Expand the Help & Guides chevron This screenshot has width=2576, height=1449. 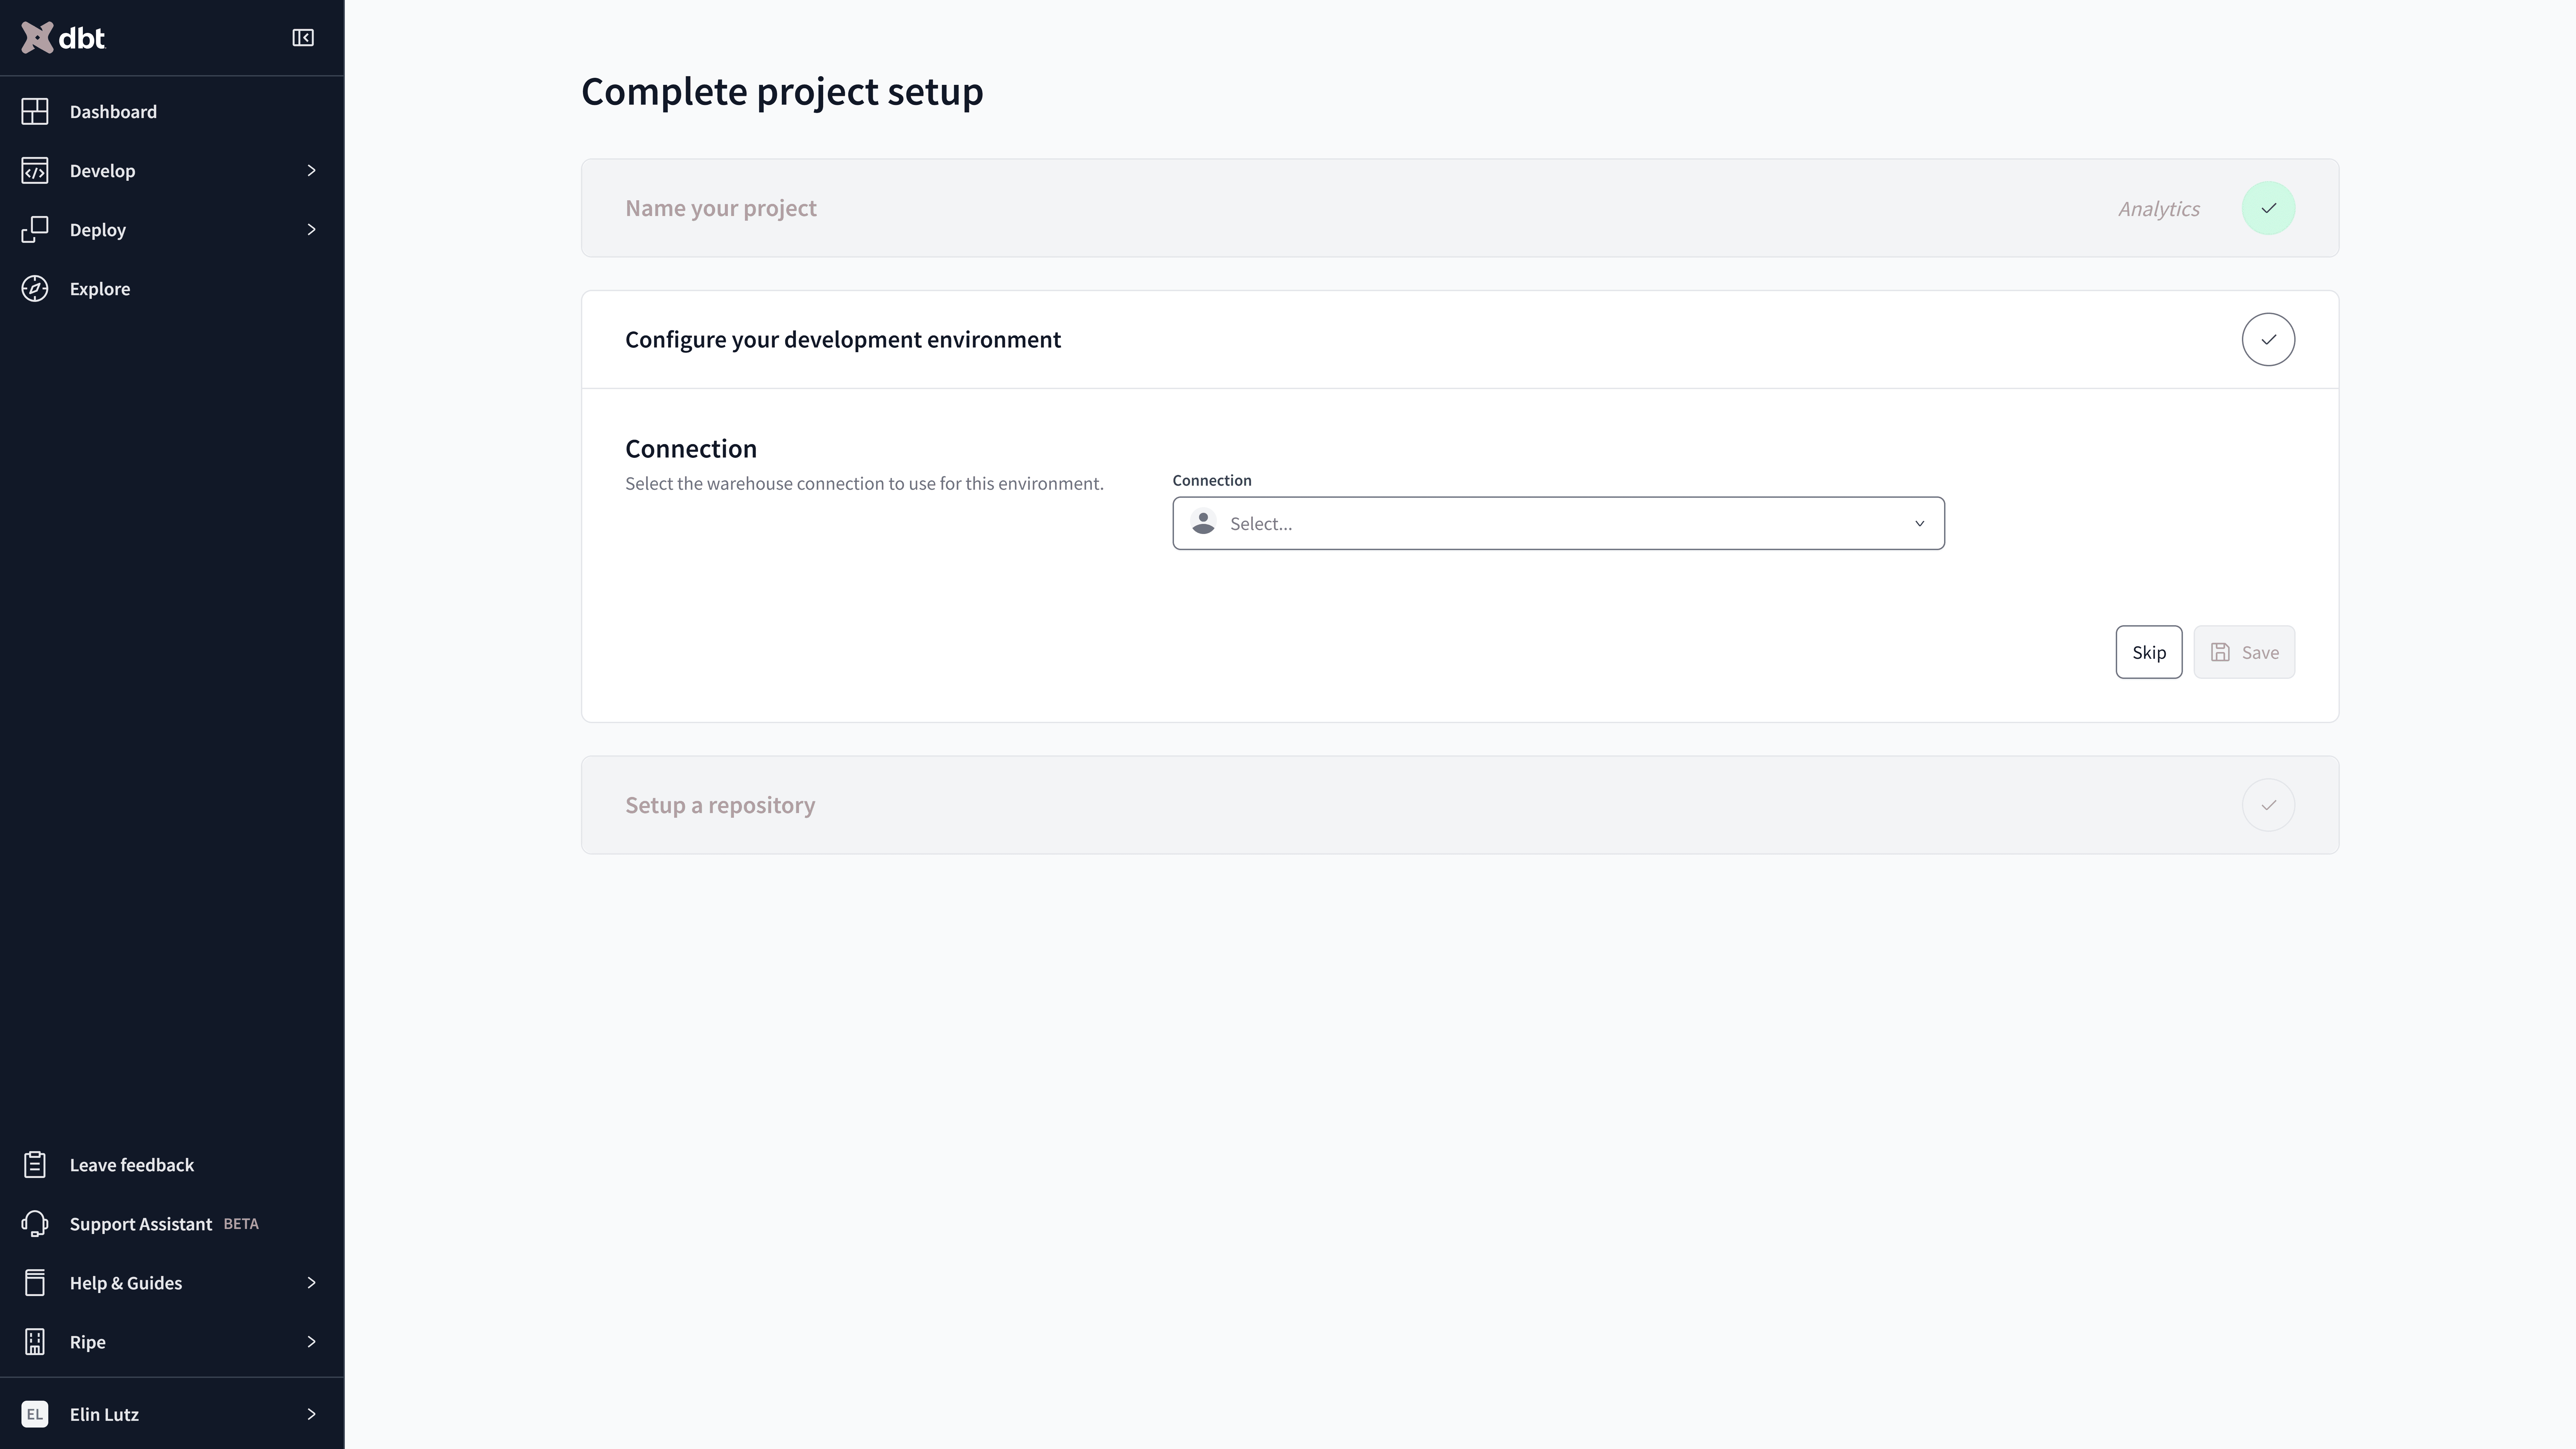(311, 1282)
